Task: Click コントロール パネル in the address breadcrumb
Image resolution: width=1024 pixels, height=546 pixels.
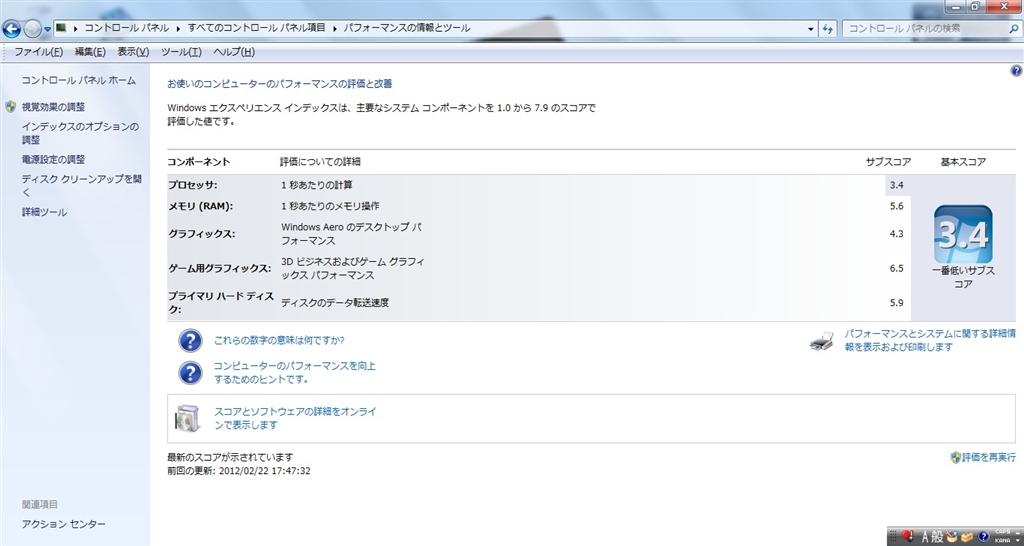Action: 127,28
